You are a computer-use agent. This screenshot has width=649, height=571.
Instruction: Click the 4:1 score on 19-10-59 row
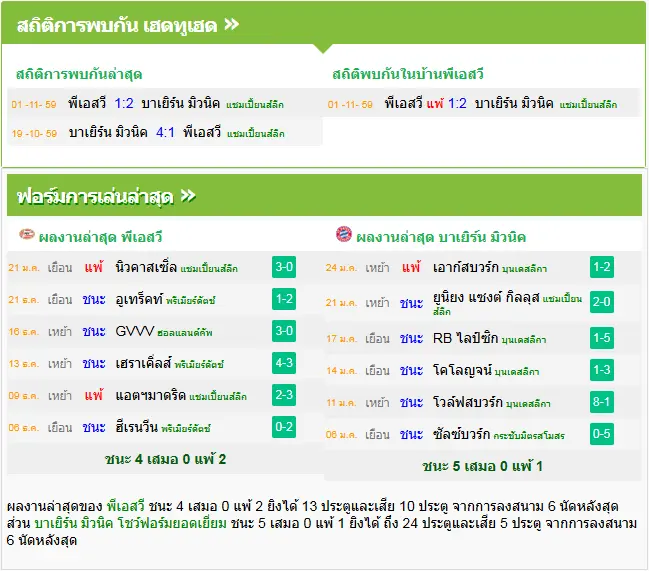click(x=165, y=132)
